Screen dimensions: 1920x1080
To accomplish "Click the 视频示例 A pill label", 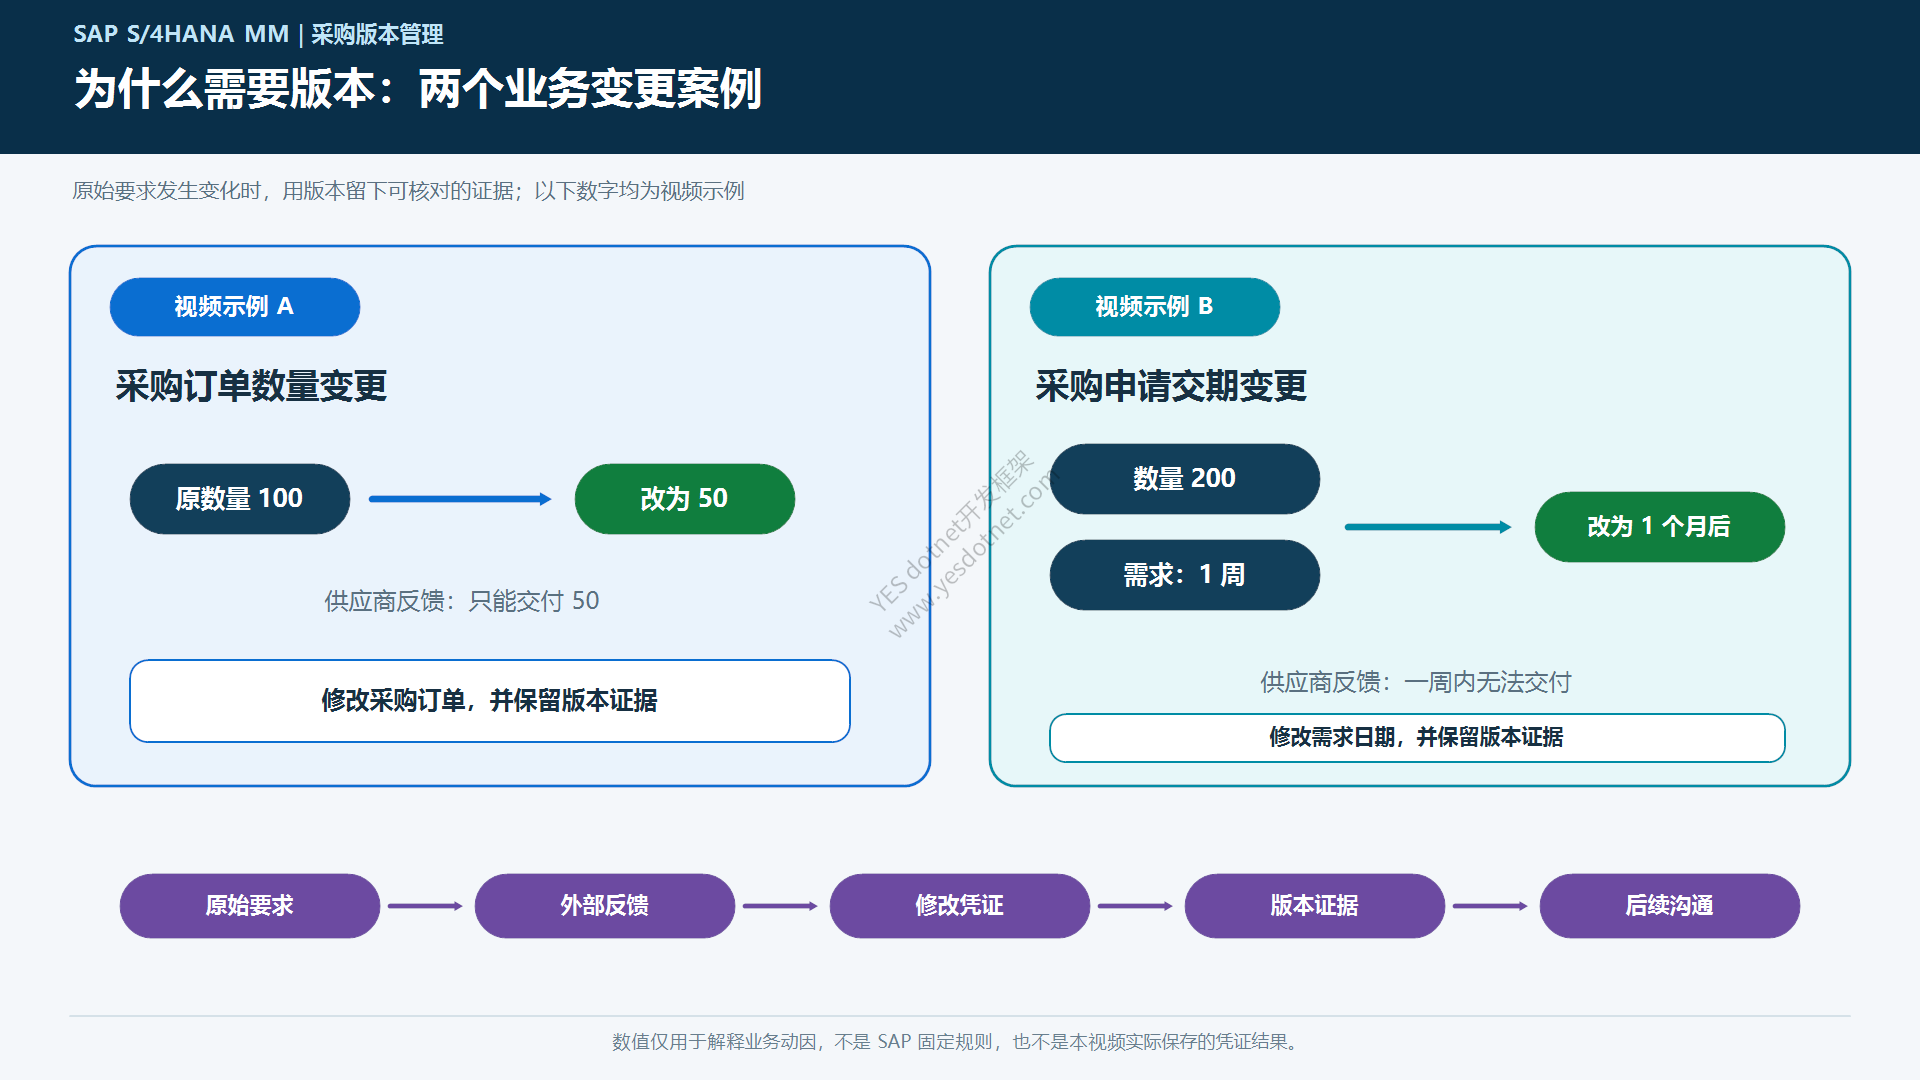I will (x=235, y=307).
